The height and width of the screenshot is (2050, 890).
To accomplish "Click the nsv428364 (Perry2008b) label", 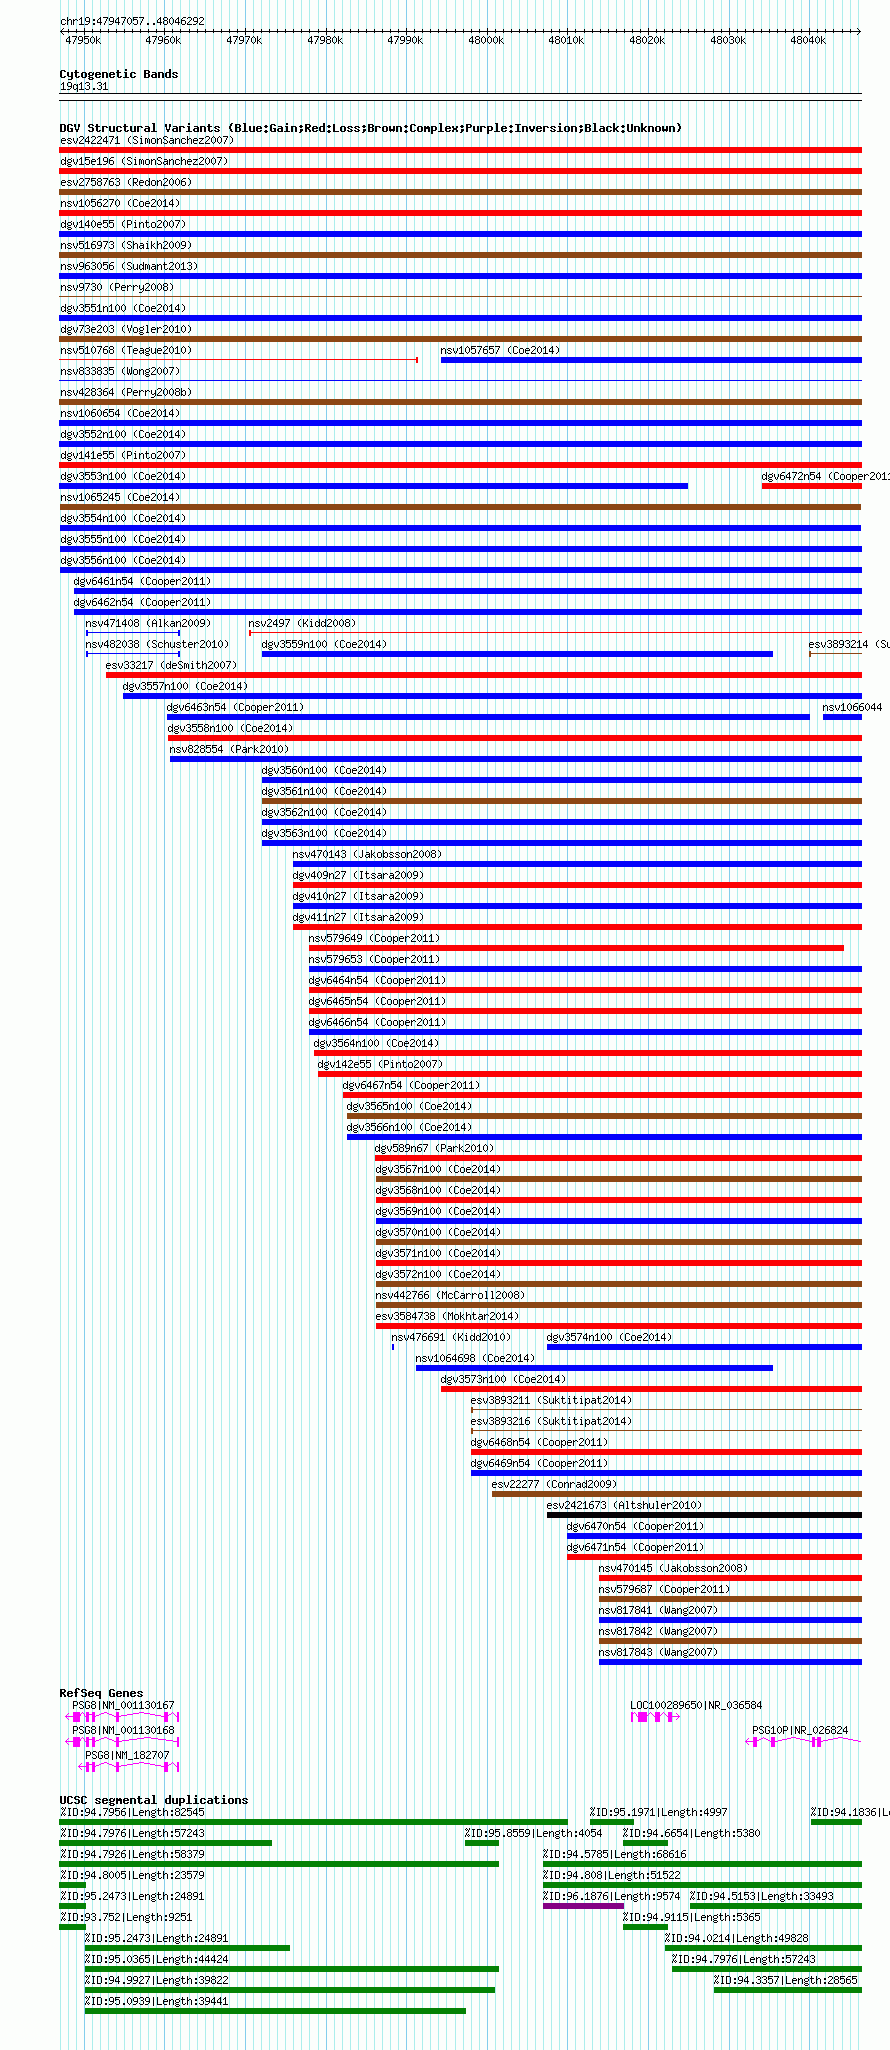I will (x=126, y=392).
